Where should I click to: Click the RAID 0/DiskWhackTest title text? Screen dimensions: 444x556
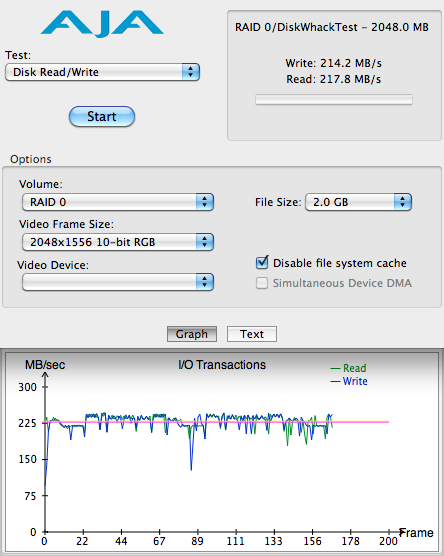[332, 27]
